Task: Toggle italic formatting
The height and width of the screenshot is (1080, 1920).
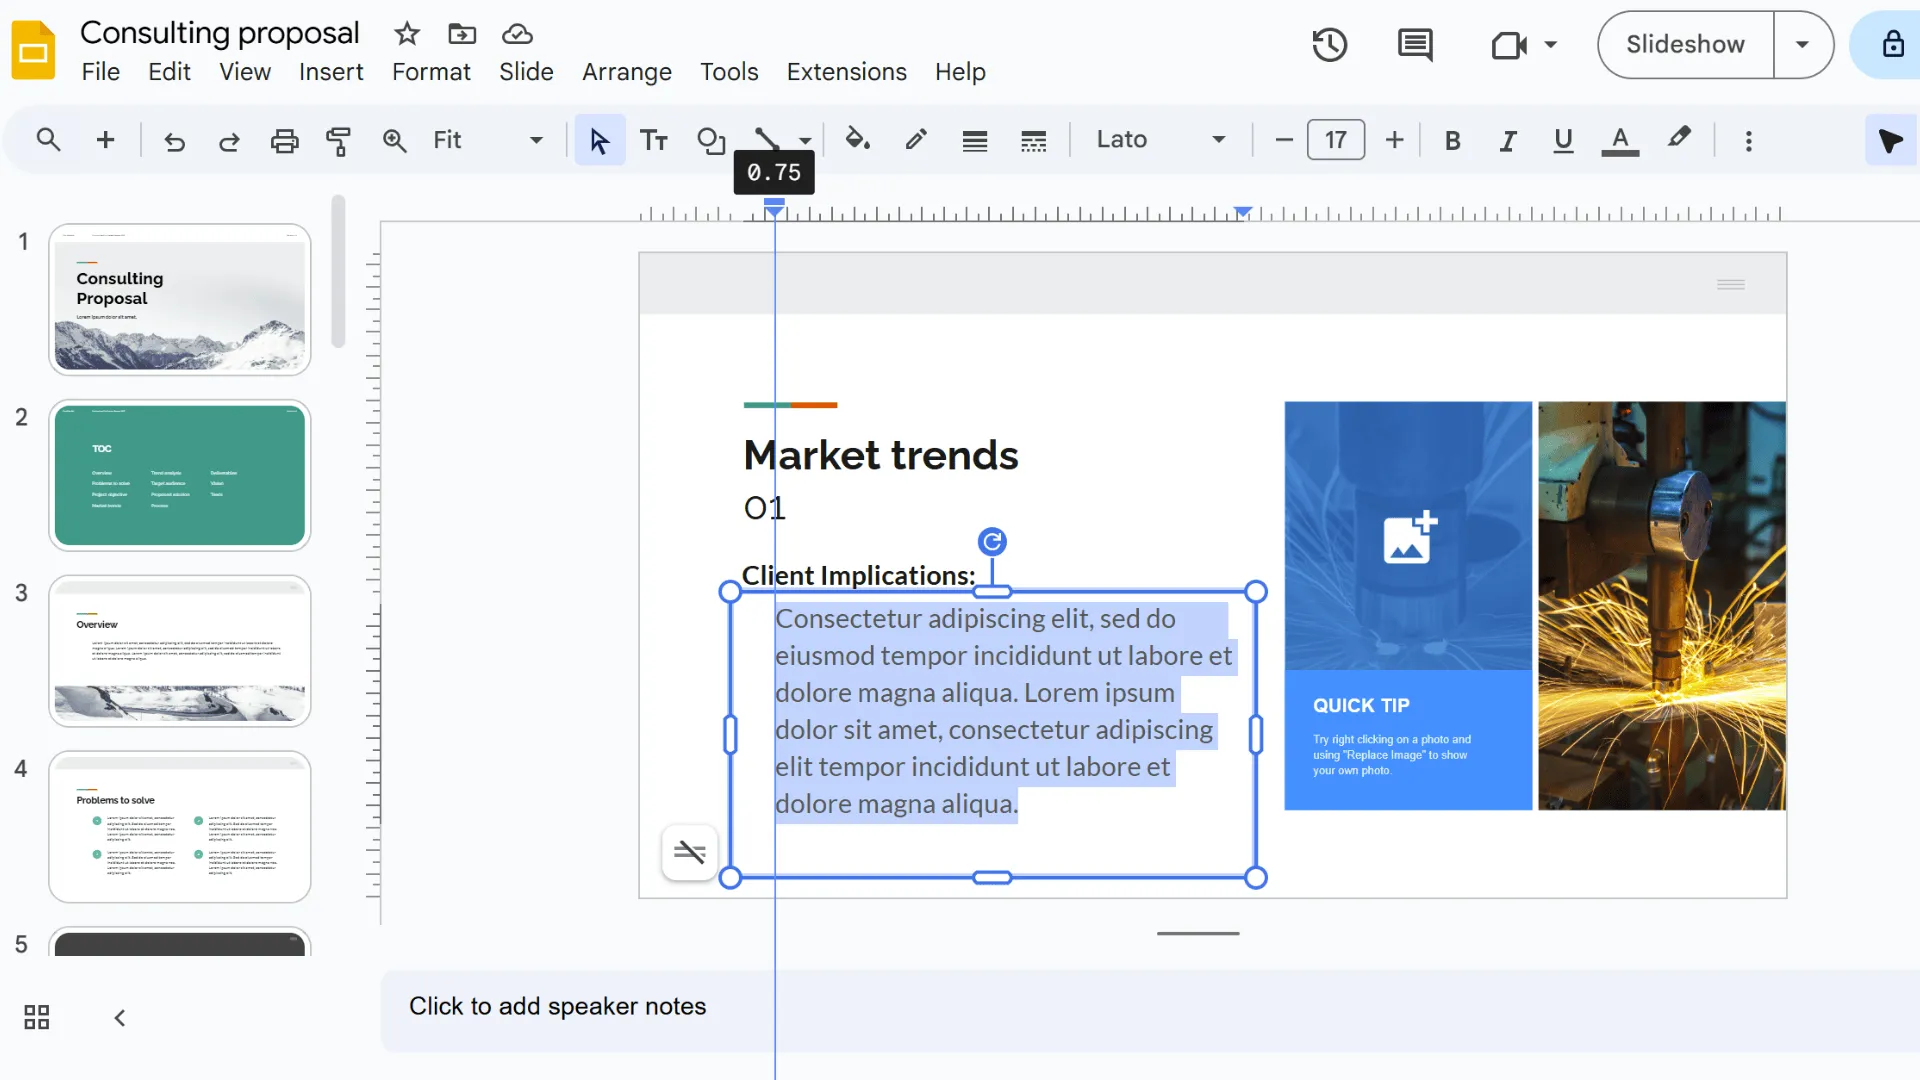Action: tap(1507, 141)
